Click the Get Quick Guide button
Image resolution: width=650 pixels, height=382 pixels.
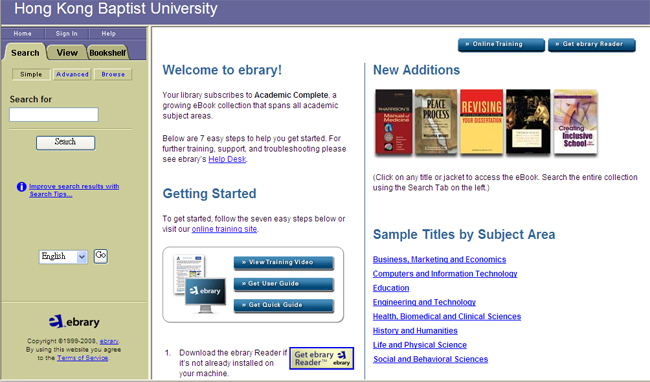284,305
